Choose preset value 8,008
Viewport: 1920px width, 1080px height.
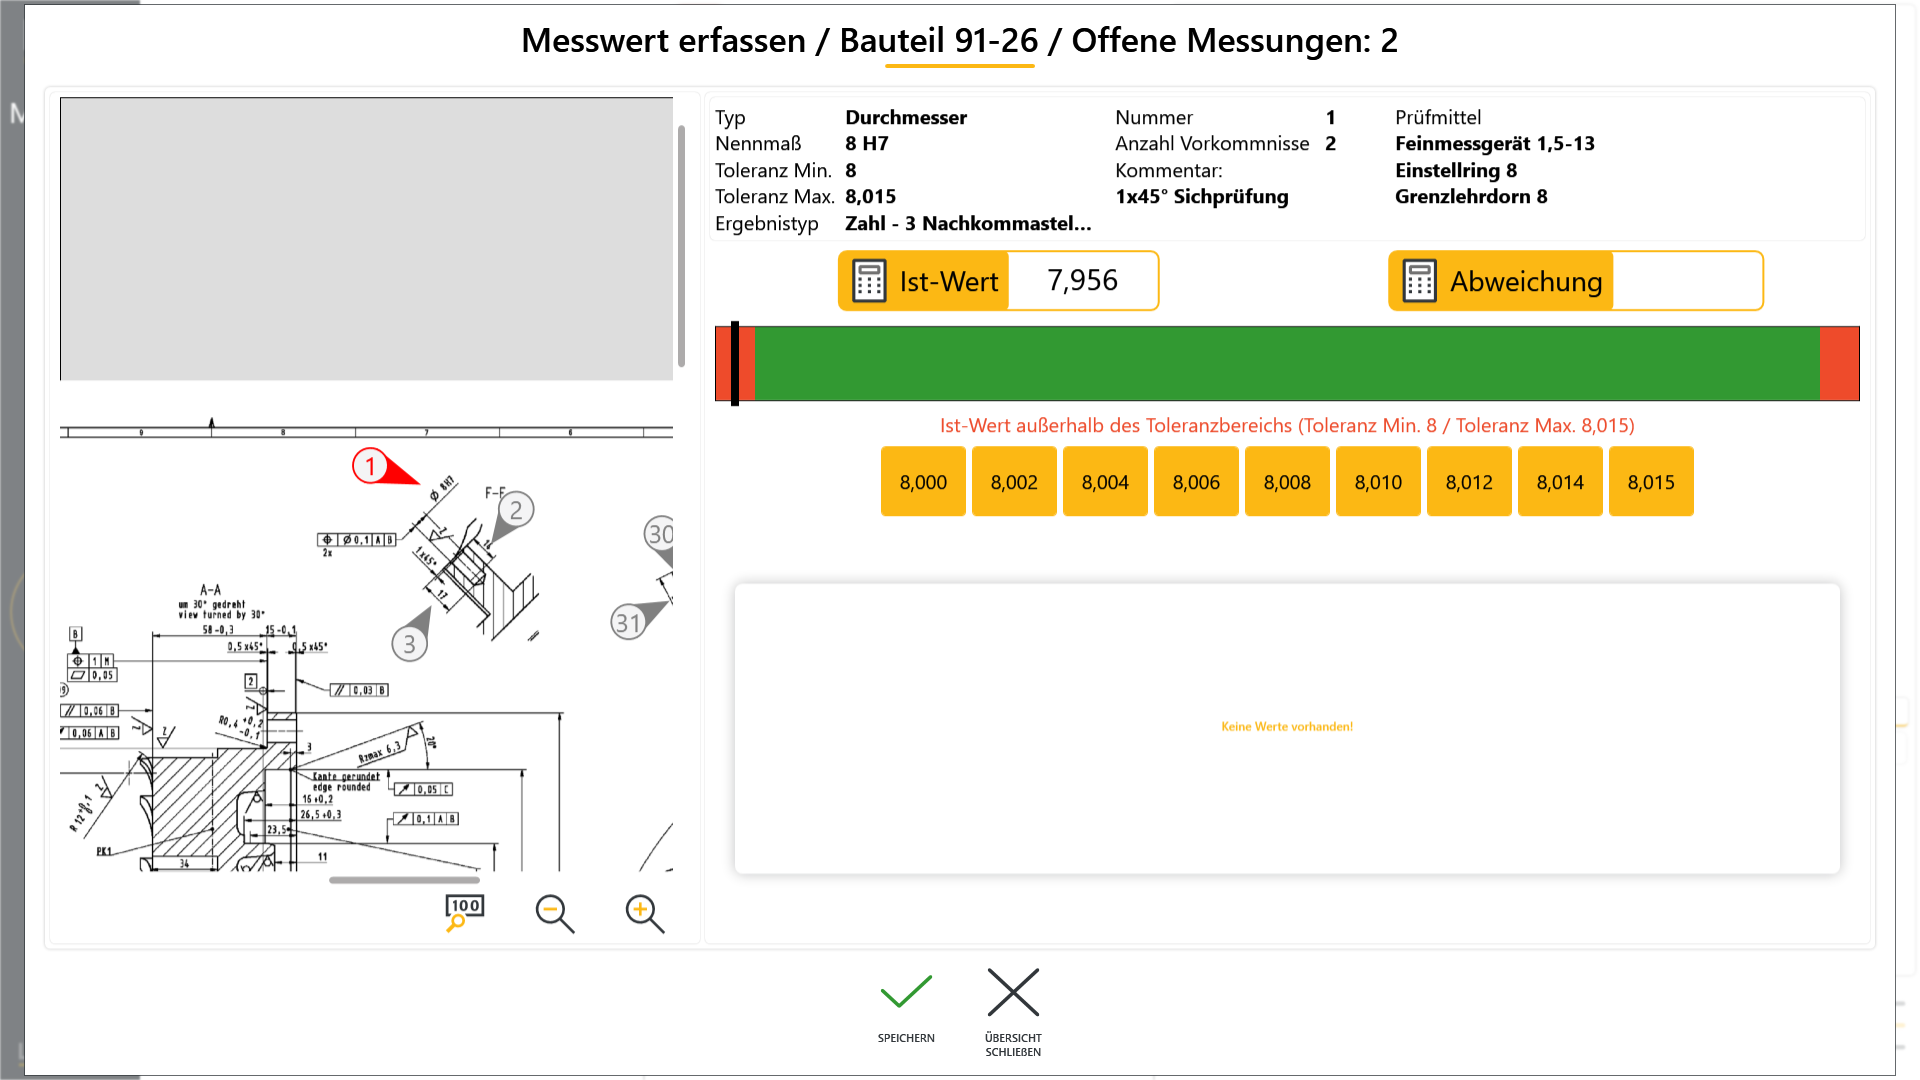[x=1287, y=482]
